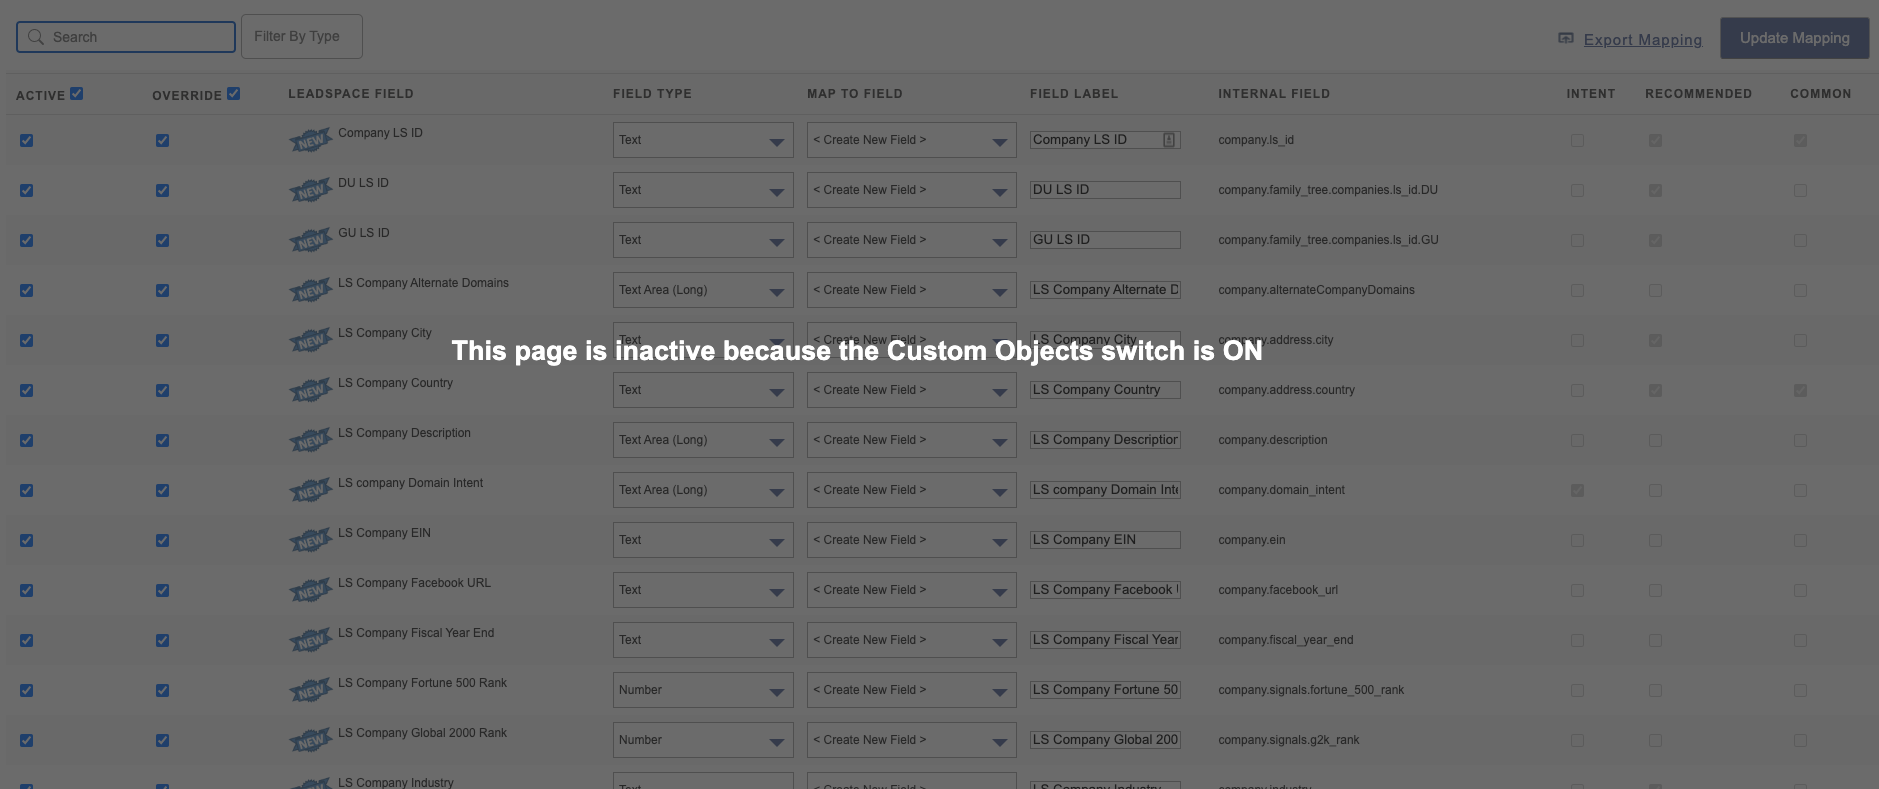Click NEW badge beside LS Company Description
This screenshot has height=789, width=1879.
[310, 440]
